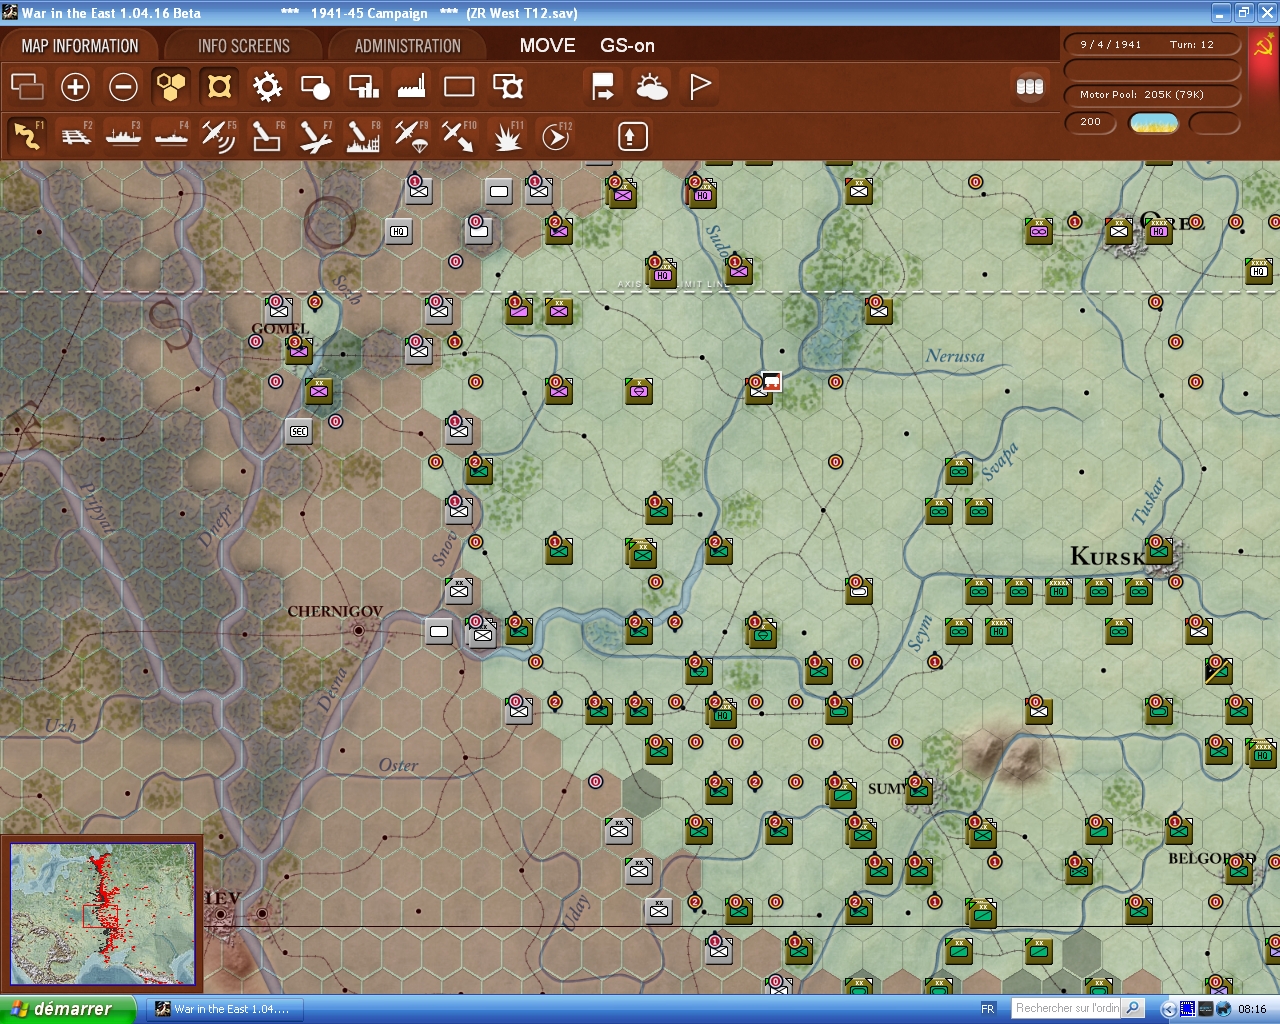
Task: Click War in the East taskbar button
Action: pos(226,1009)
